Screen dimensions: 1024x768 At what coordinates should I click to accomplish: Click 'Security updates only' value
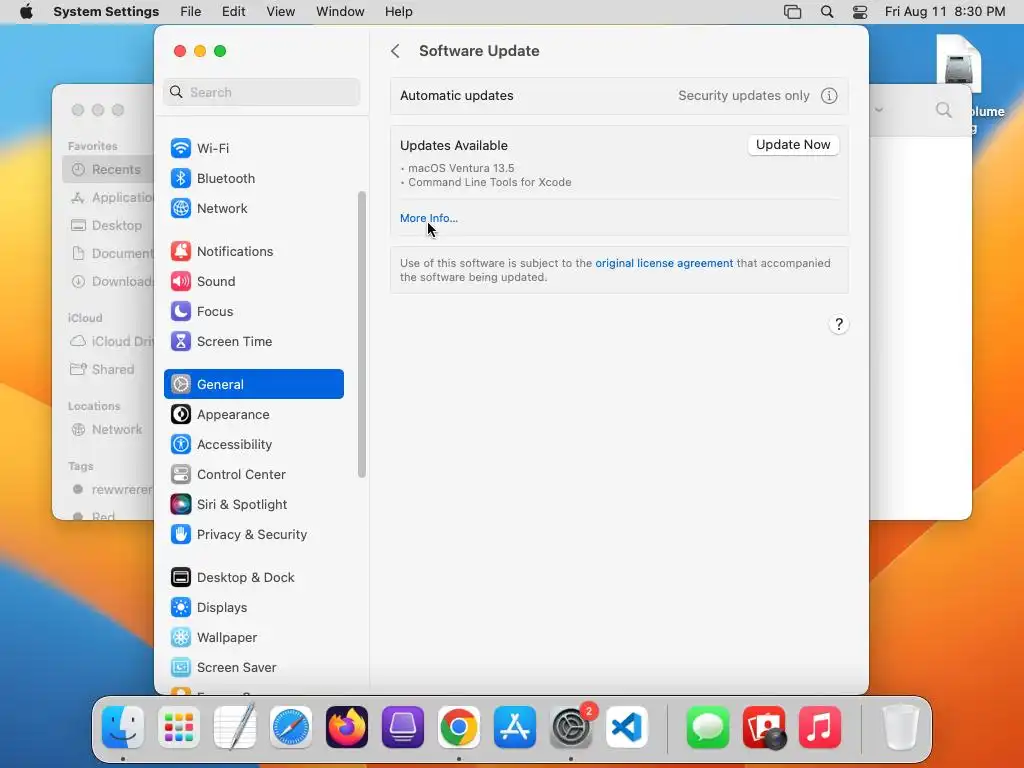click(x=744, y=96)
